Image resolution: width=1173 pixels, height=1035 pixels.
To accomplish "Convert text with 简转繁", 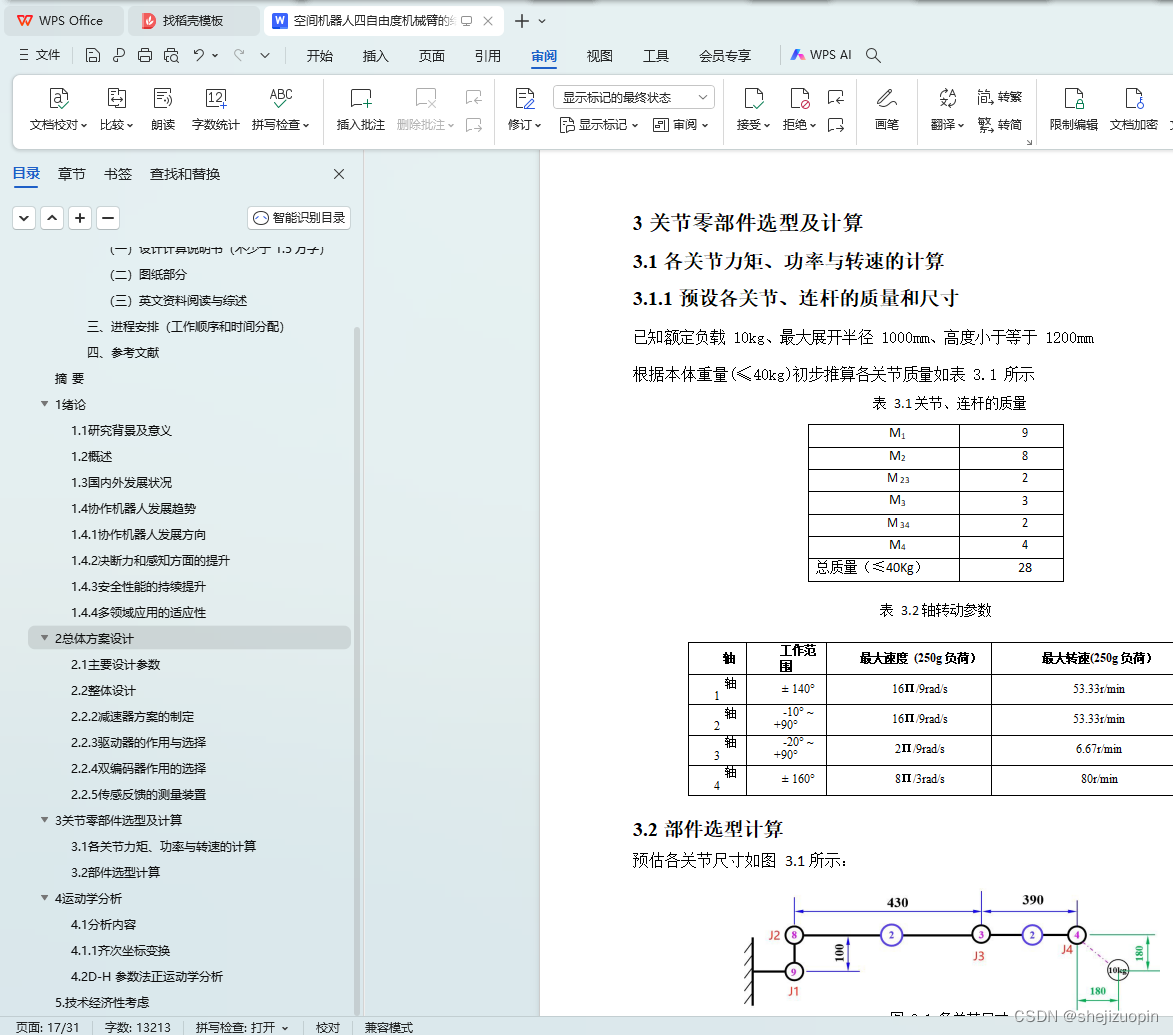I will coord(999,96).
